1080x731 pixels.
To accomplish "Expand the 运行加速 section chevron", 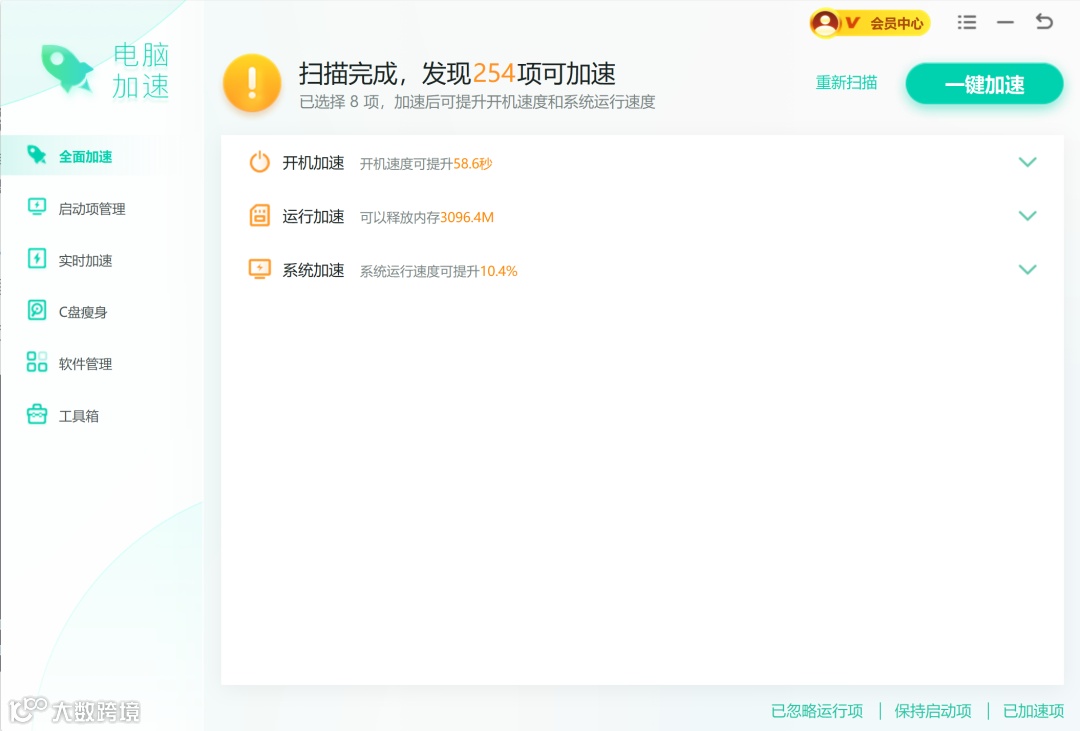I will click(1027, 216).
